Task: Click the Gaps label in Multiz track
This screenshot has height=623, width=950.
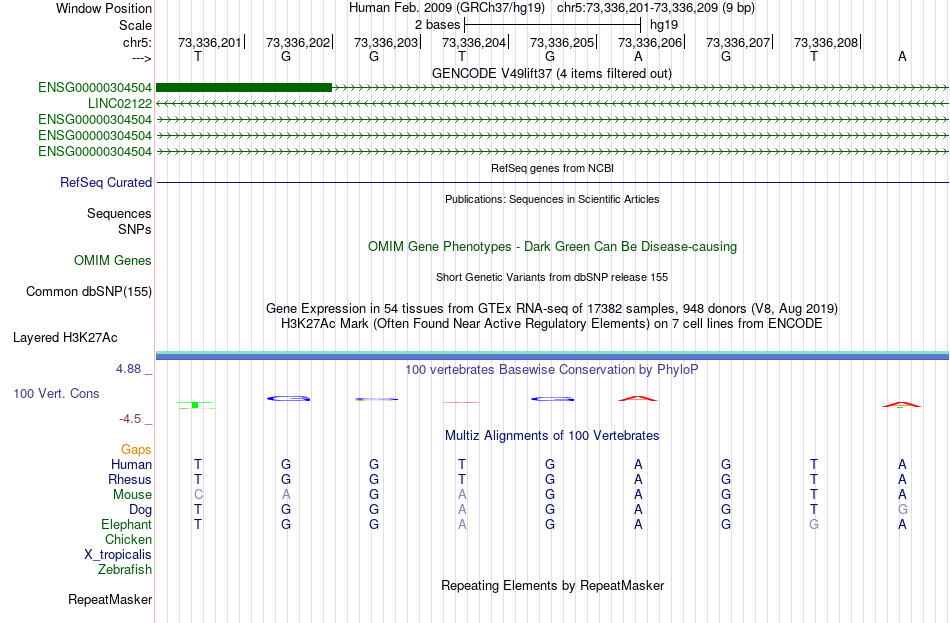Action: pos(136,450)
